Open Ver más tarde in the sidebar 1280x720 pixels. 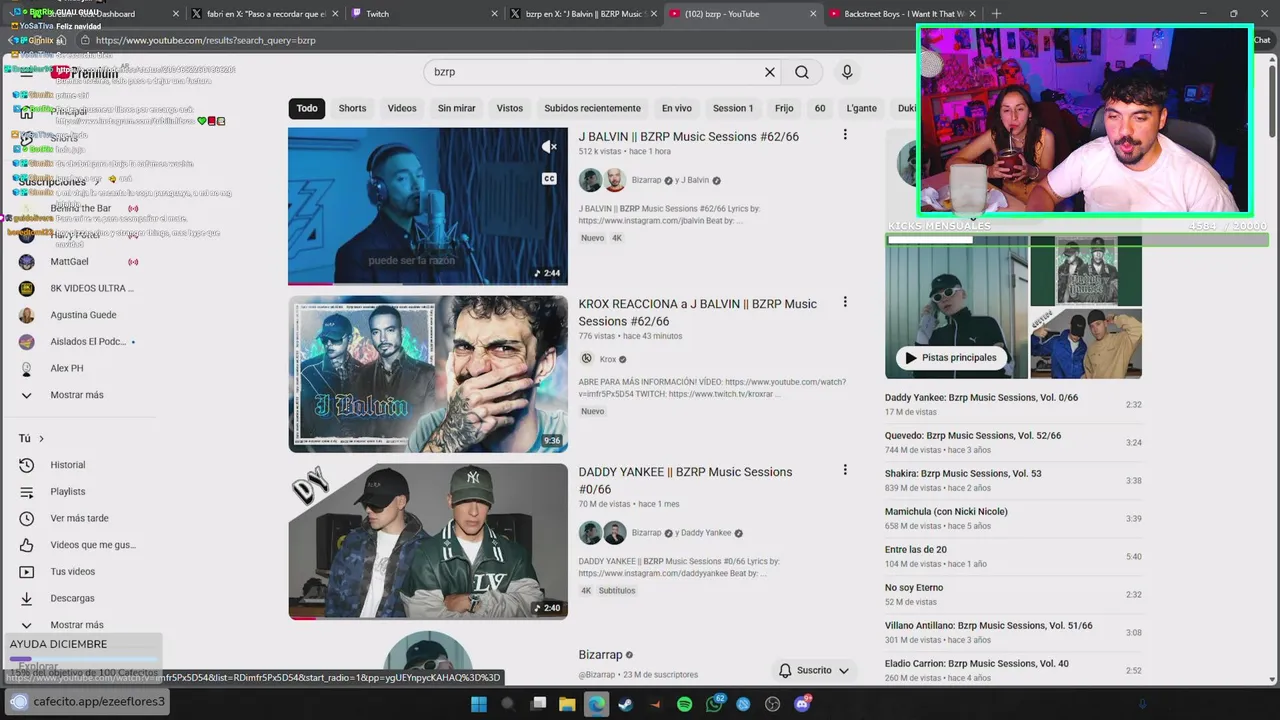click(x=79, y=518)
